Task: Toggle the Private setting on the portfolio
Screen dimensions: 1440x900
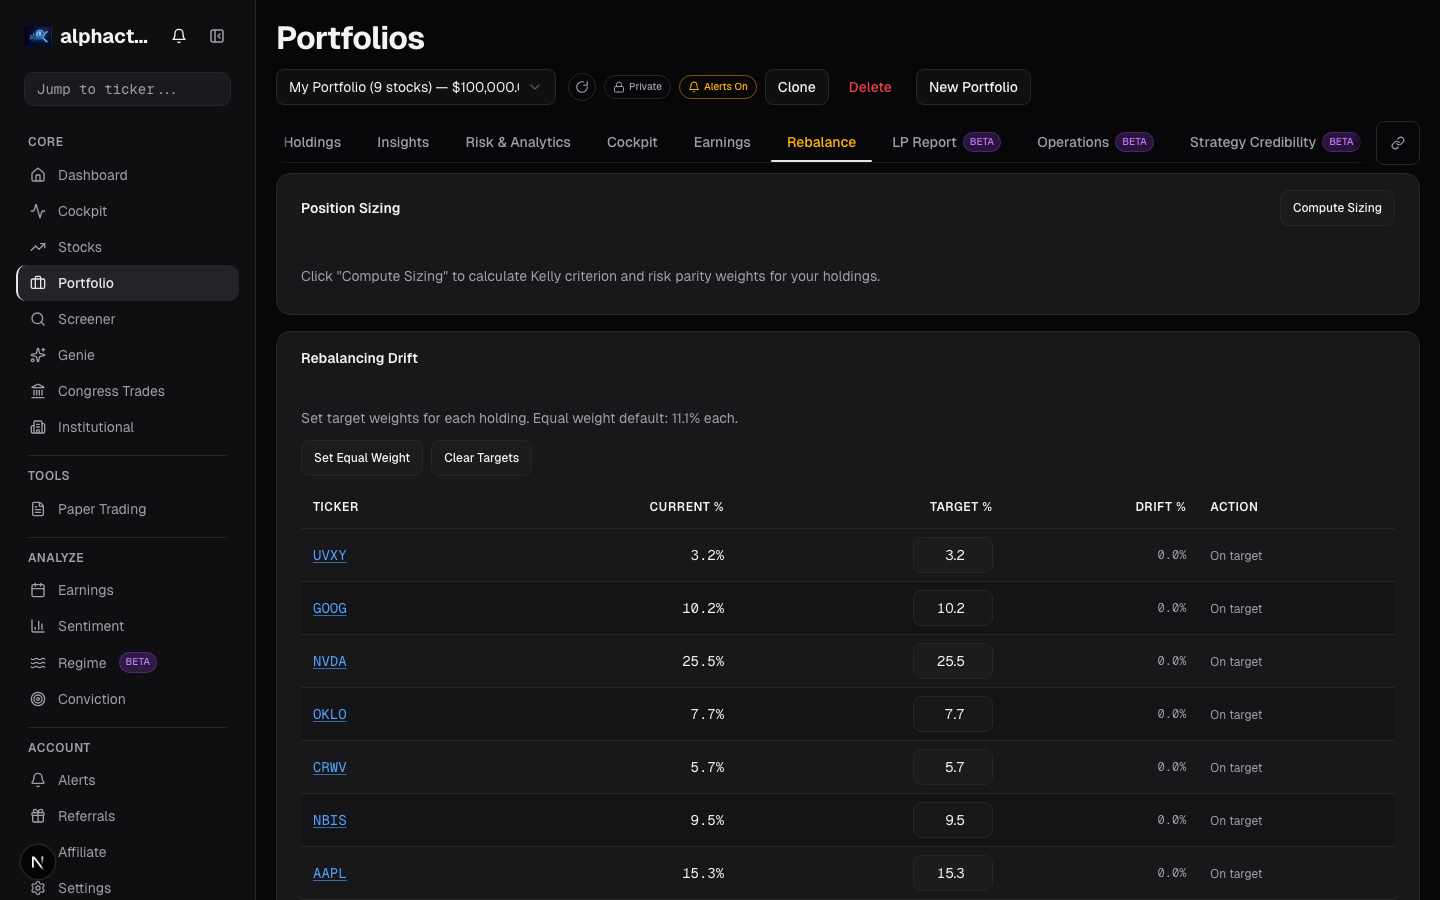Action: (x=637, y=87)
